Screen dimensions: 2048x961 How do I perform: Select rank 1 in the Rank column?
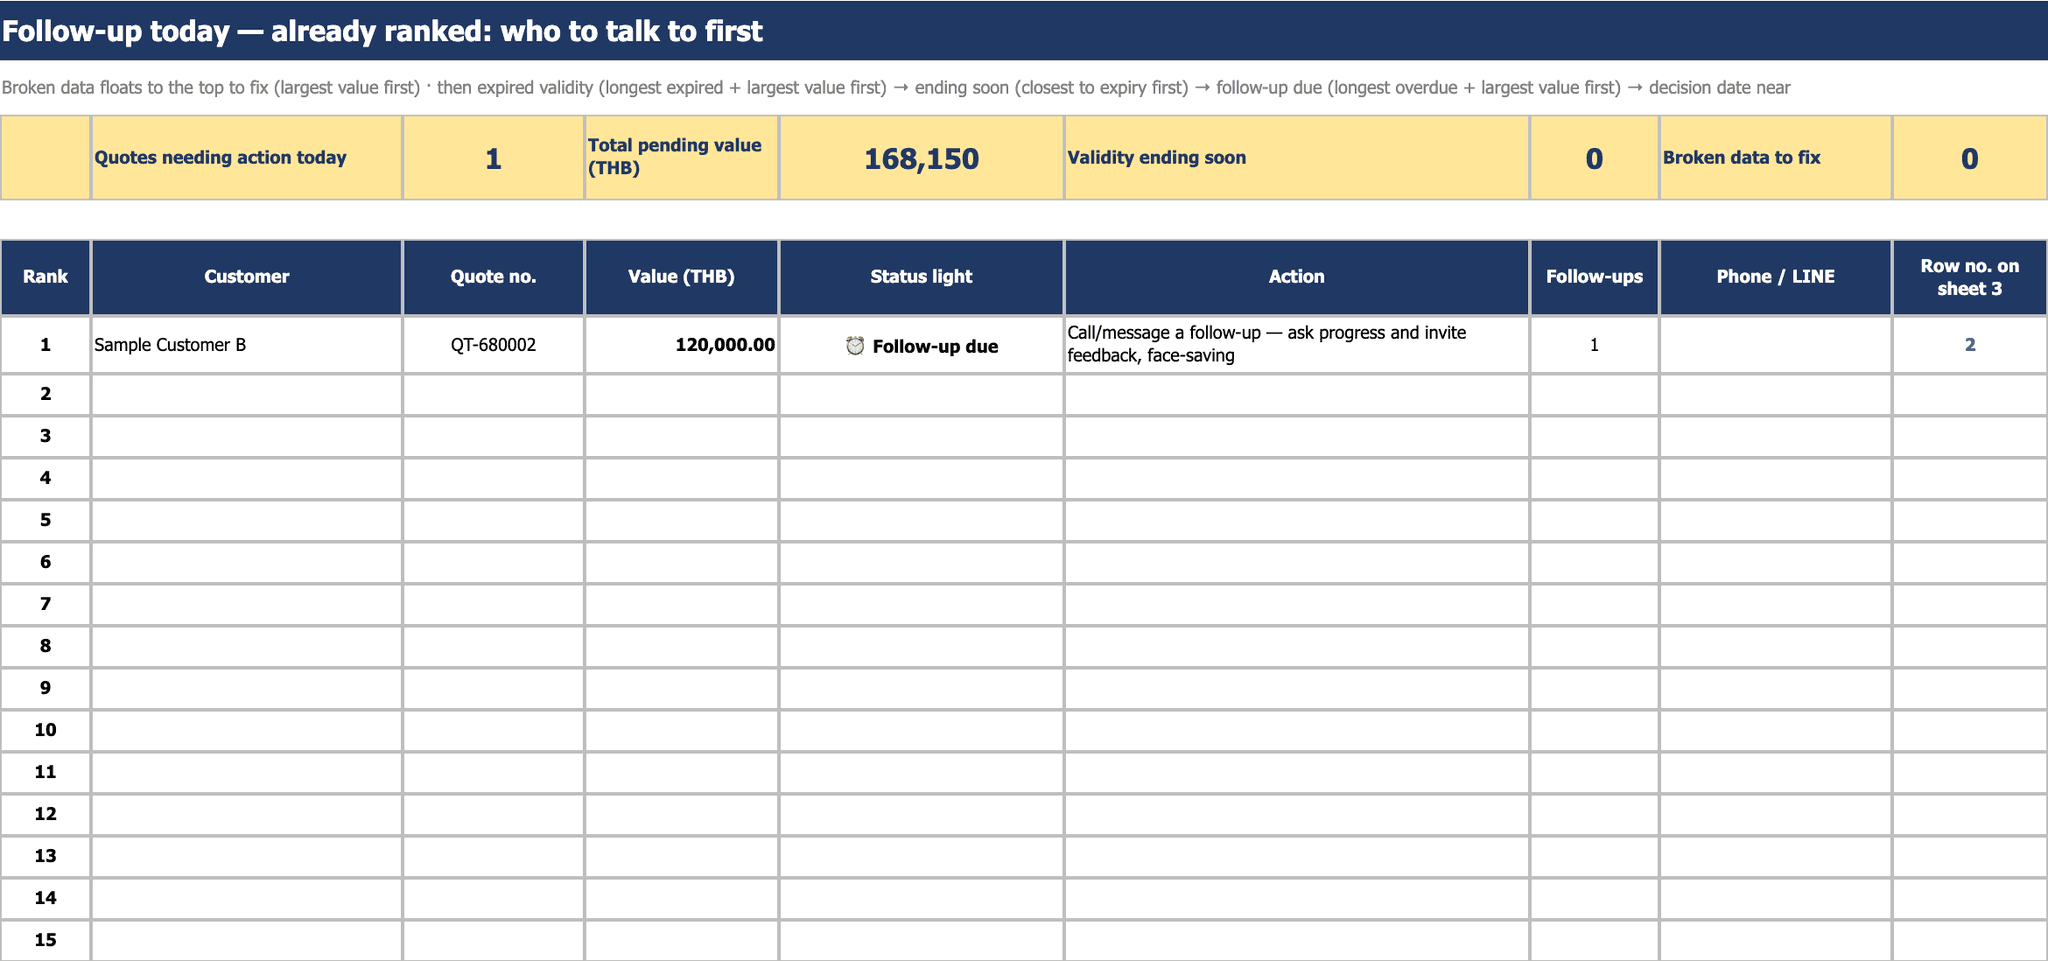coord(46,345)
